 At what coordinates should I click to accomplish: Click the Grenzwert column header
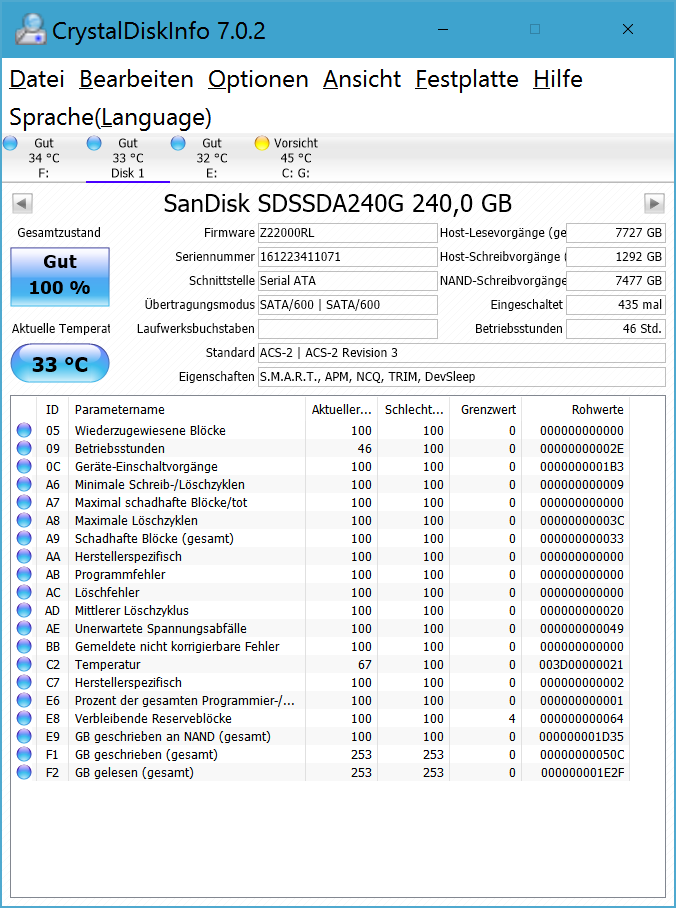tap(485, 409)
